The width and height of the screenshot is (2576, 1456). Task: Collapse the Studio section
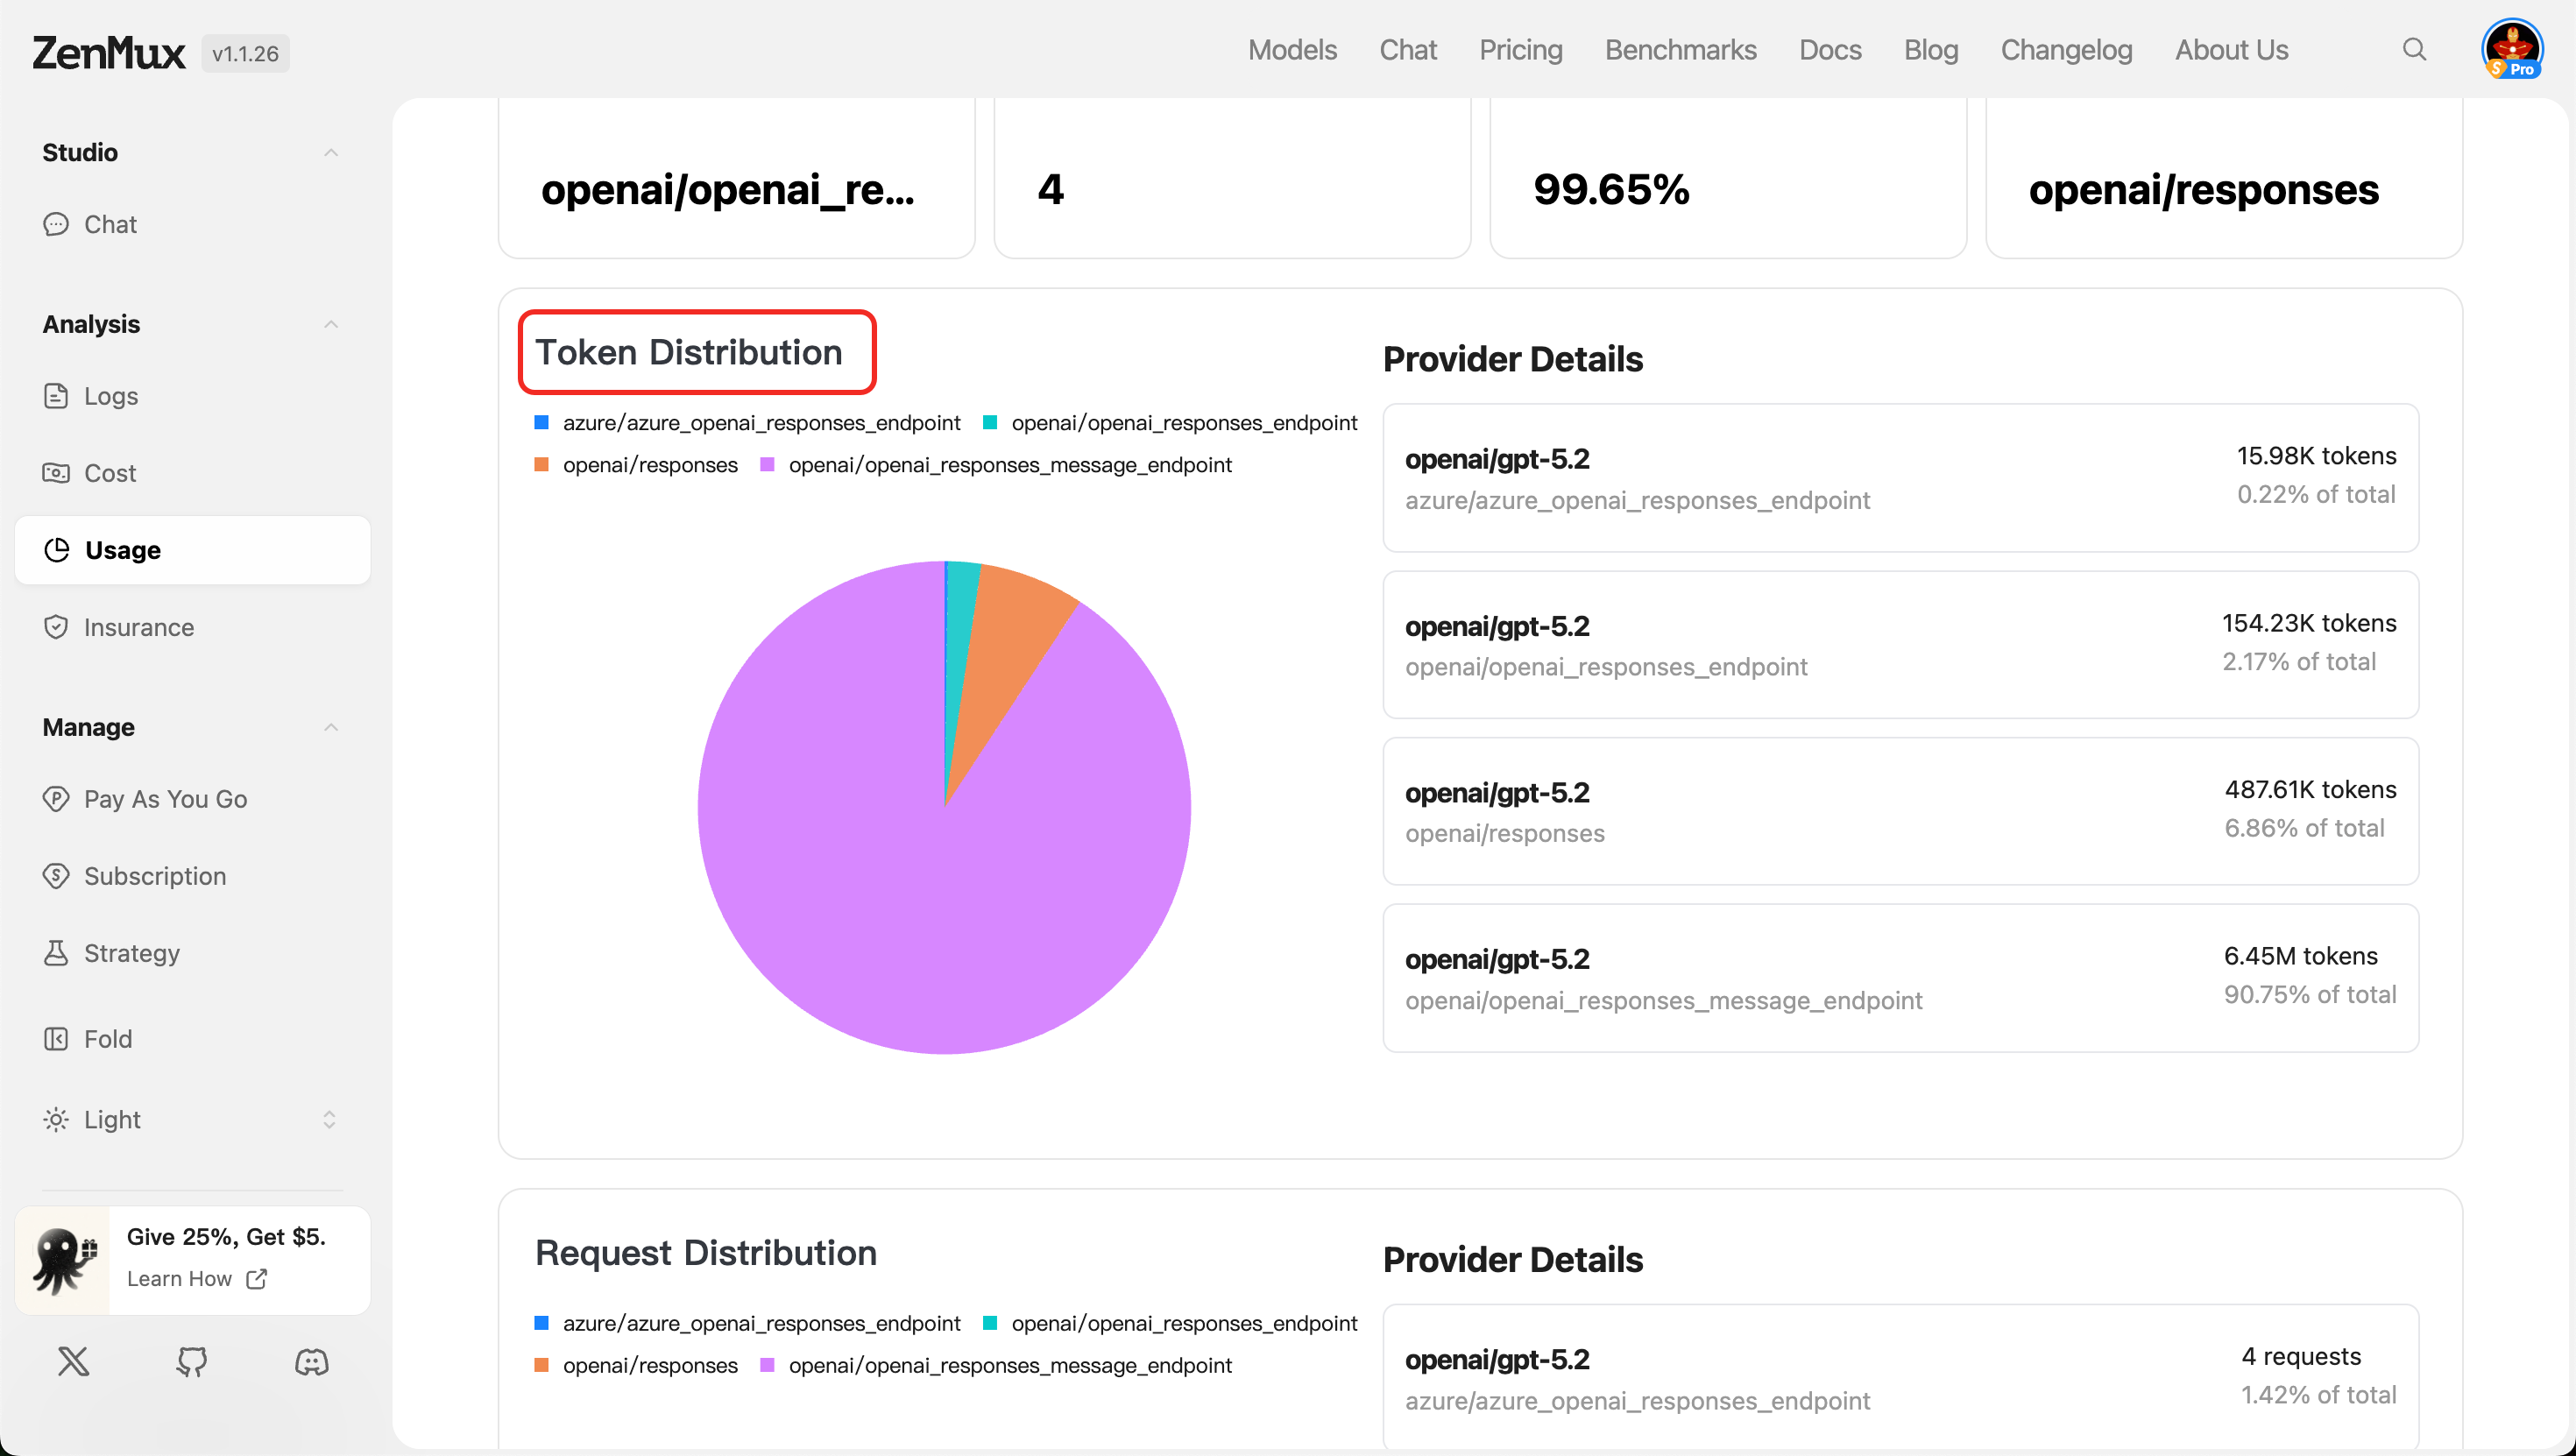click(331, 152)
